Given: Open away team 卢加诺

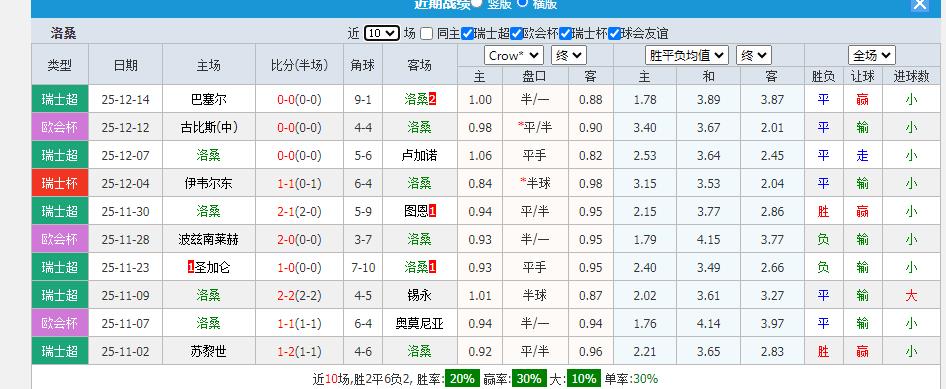Looking at the screenshot, I should pos(420,156).
